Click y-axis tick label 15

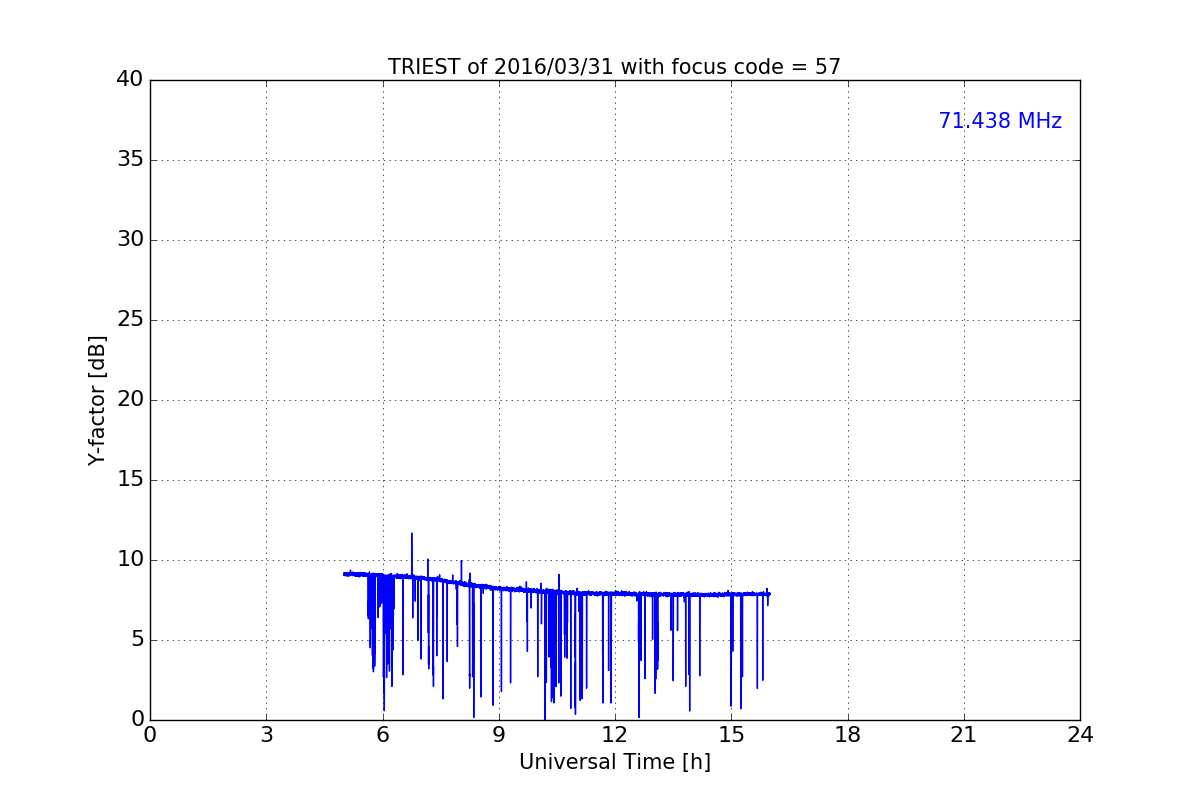tap(130, 480)
